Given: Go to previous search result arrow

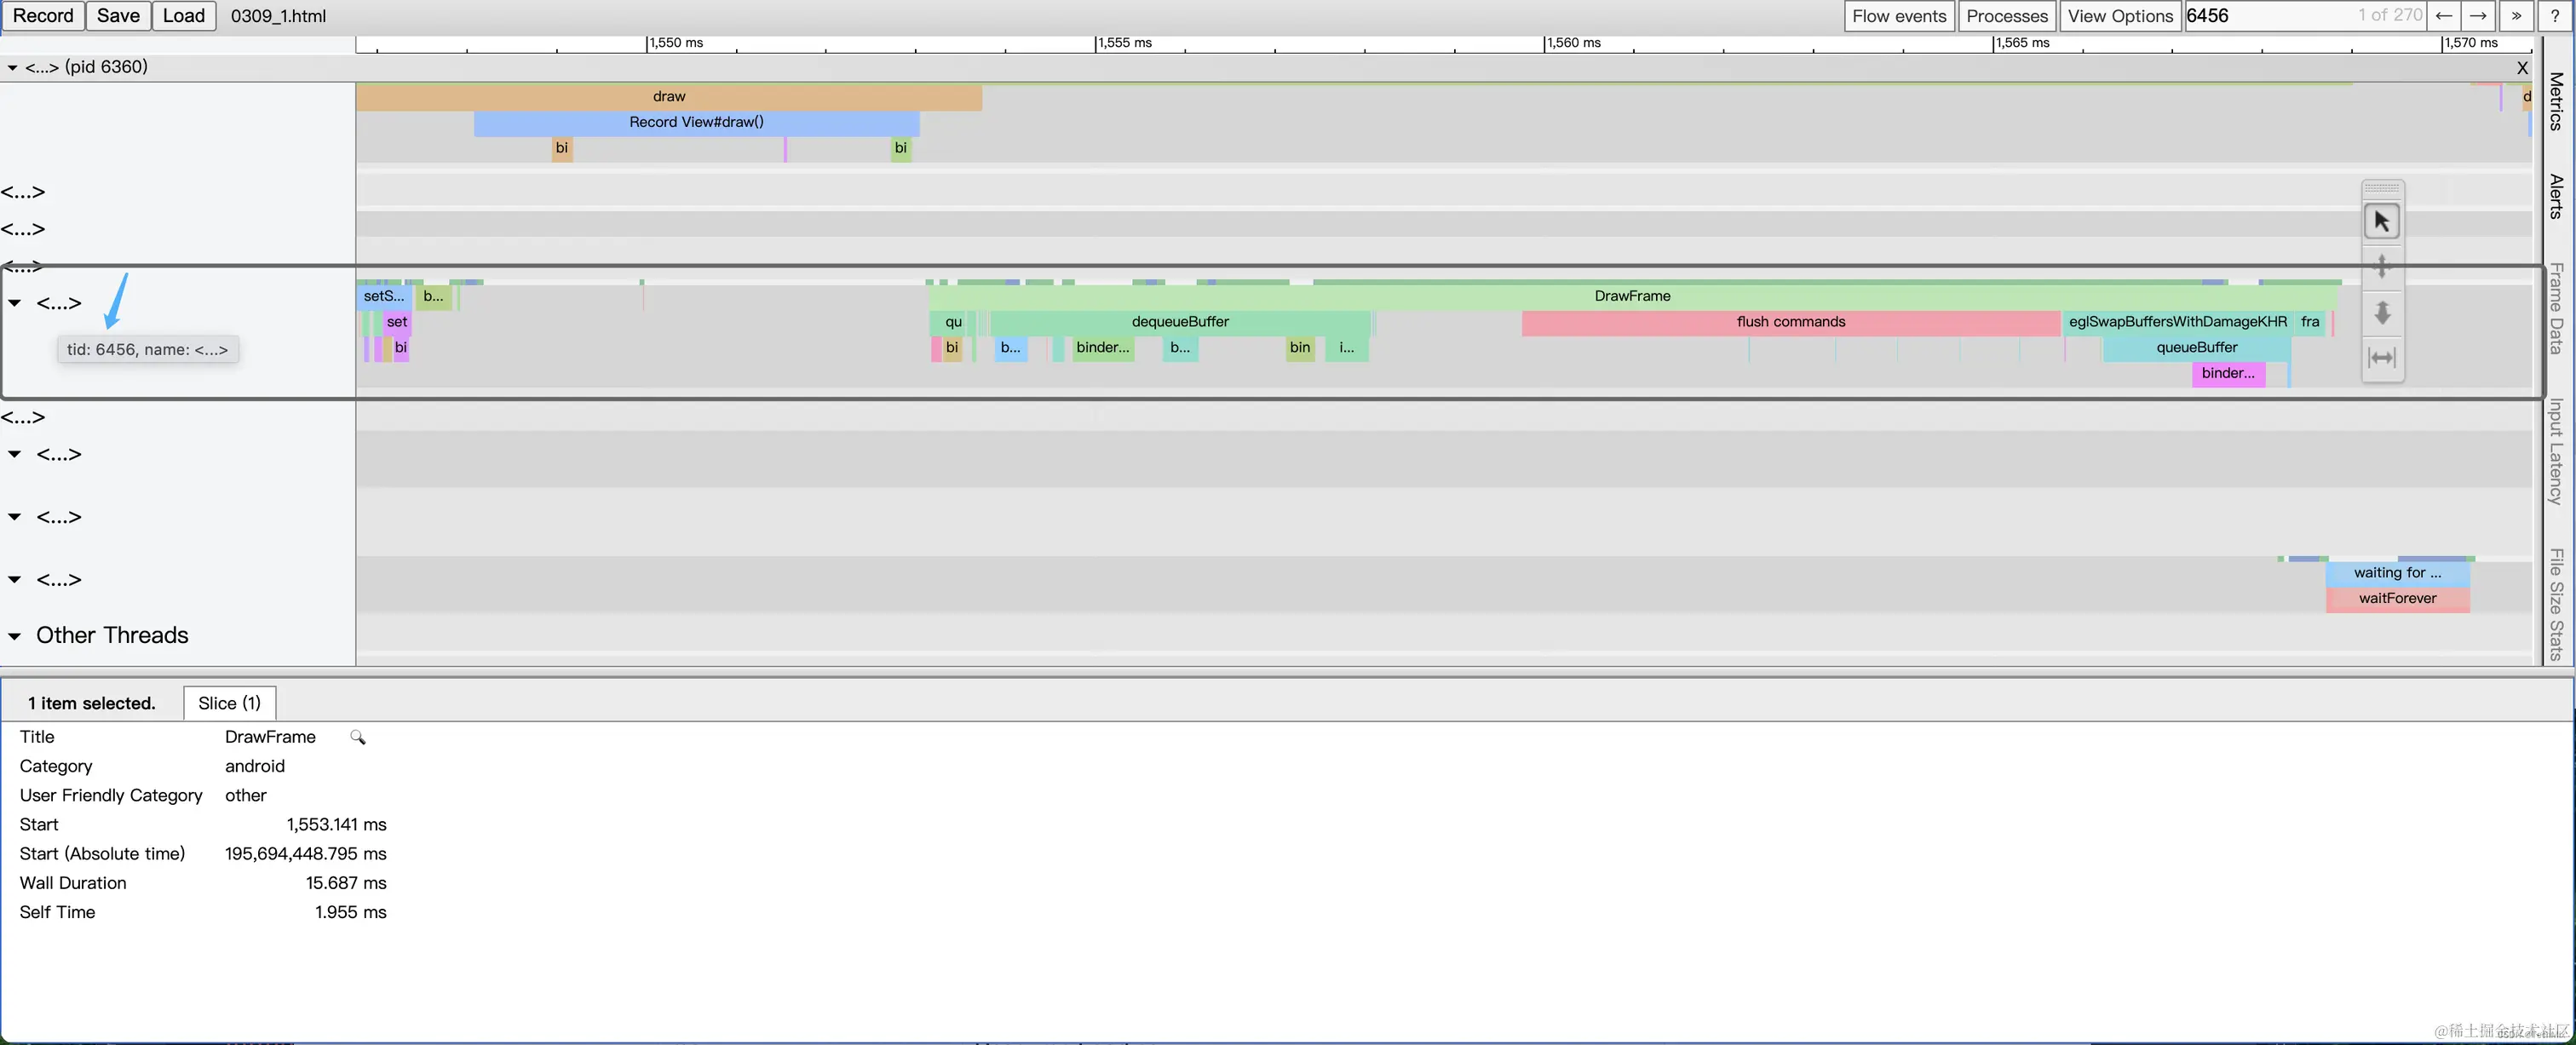Looking at the screenshot, I should click(x=2443, y=16).
